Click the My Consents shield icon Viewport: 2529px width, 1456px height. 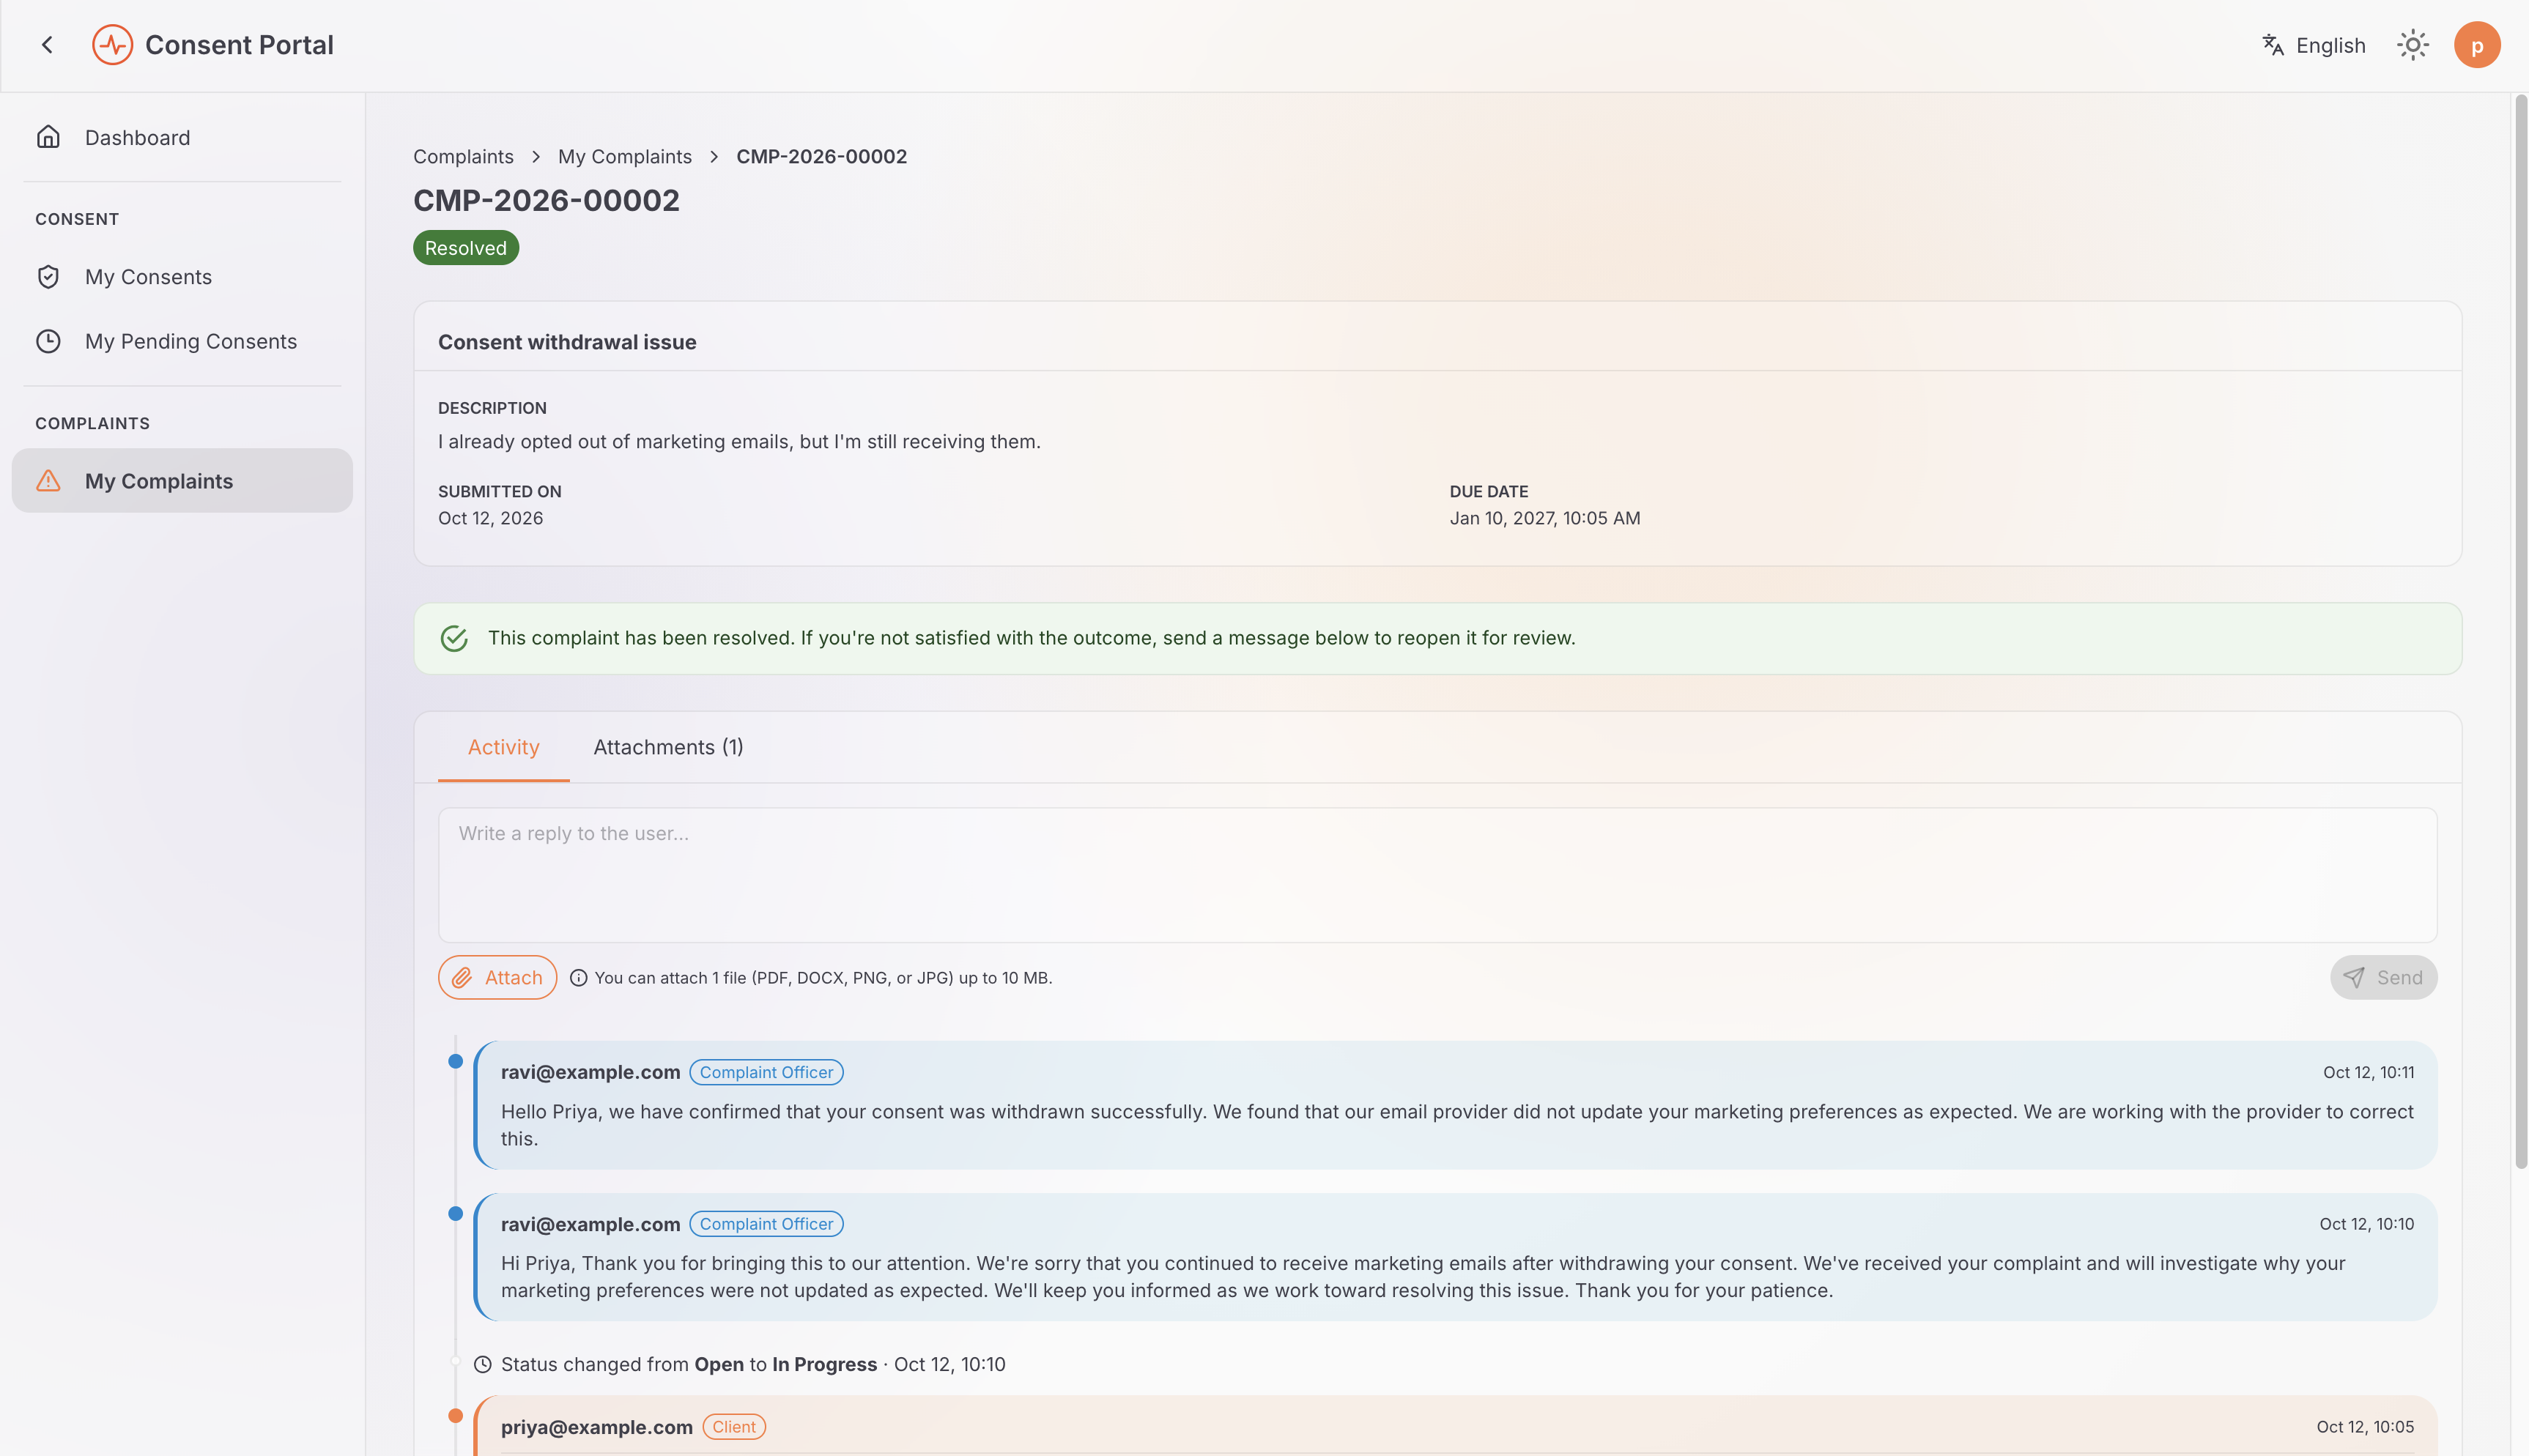[x=48, y=277]
